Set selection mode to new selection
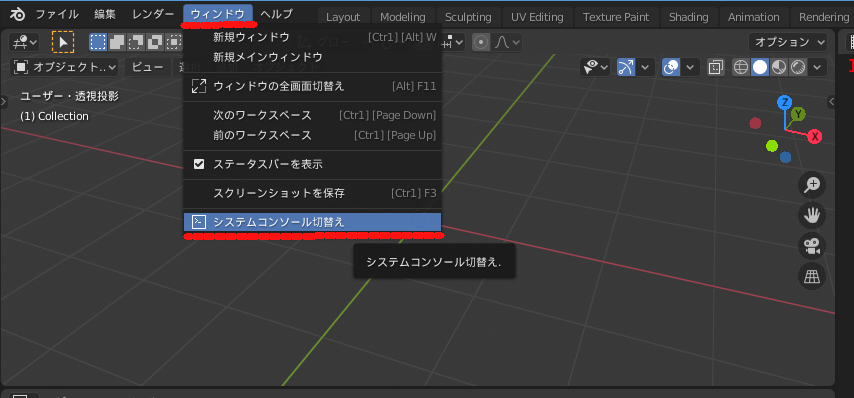The image size is (854, 398). [x=98, y=42]
